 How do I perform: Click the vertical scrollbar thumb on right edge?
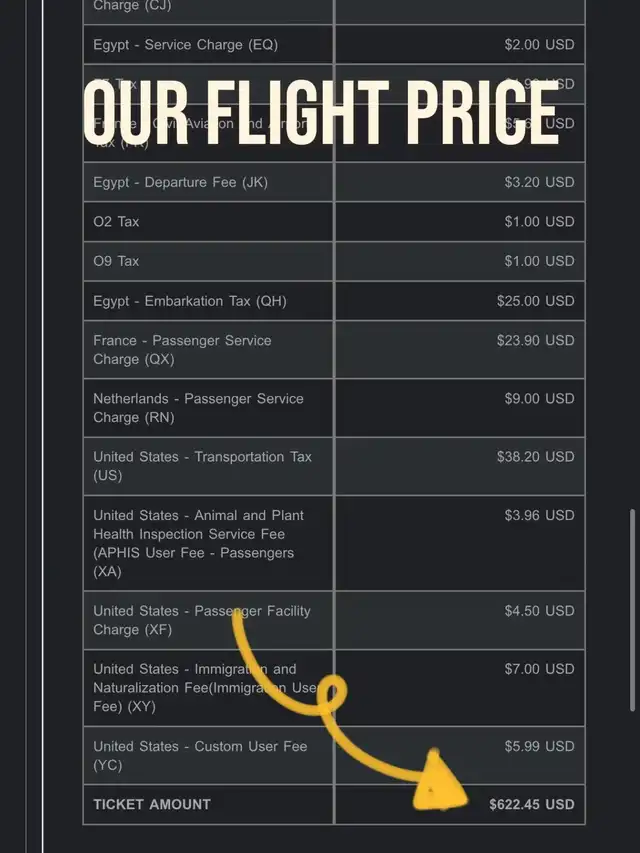(632, 610)
